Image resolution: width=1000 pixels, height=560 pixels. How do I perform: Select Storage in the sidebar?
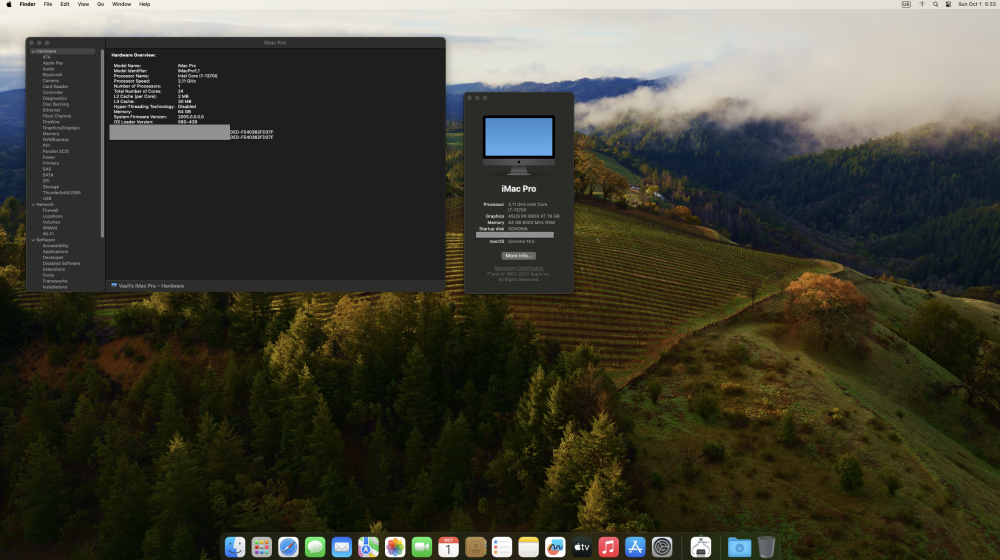coord(51,187)
